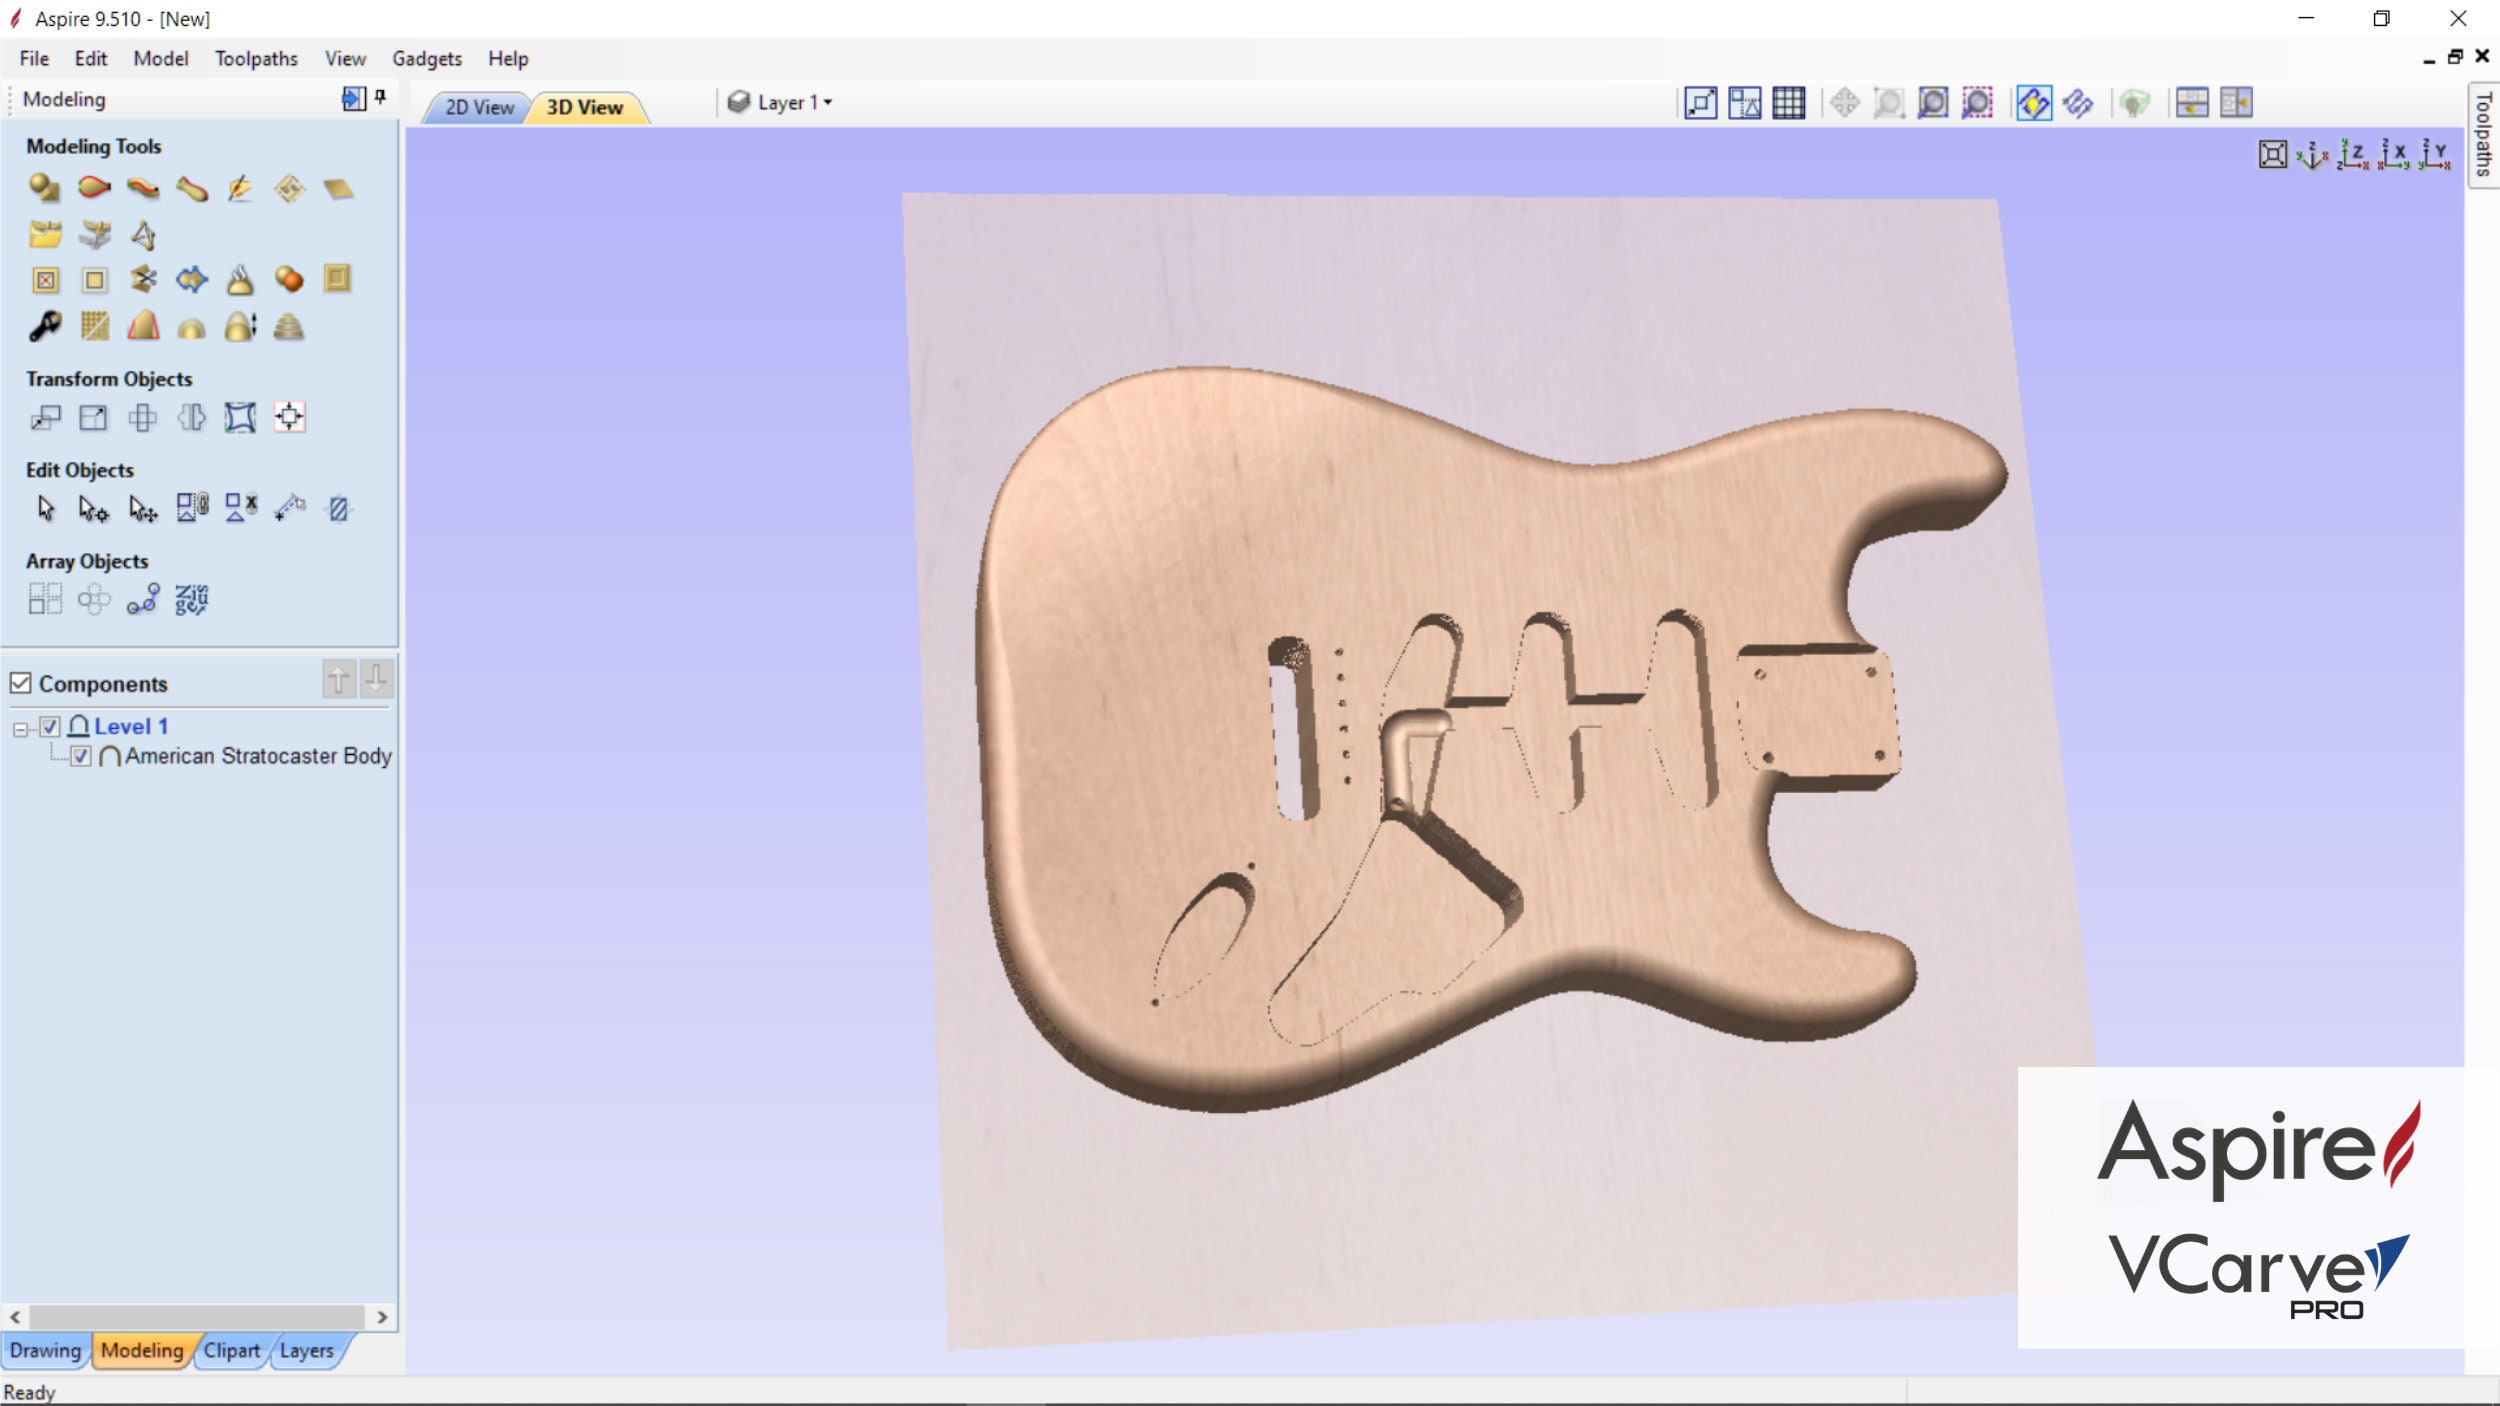Open the Import Component tool
The image size is (2500, 1406).
tap(47, 235)
